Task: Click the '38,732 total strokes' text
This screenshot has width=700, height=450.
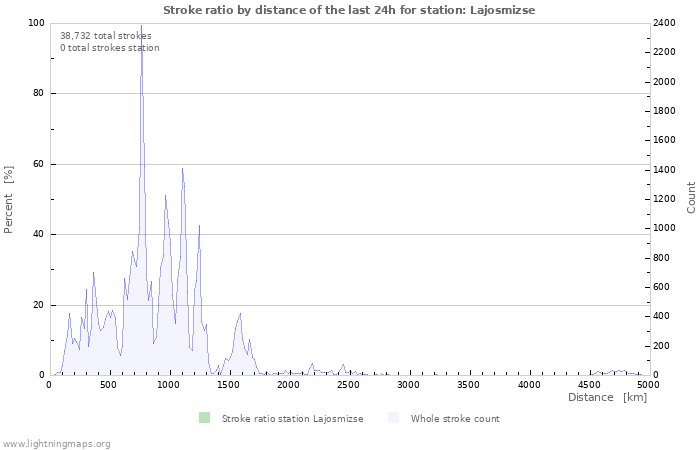Action: (x=106, y=36)
